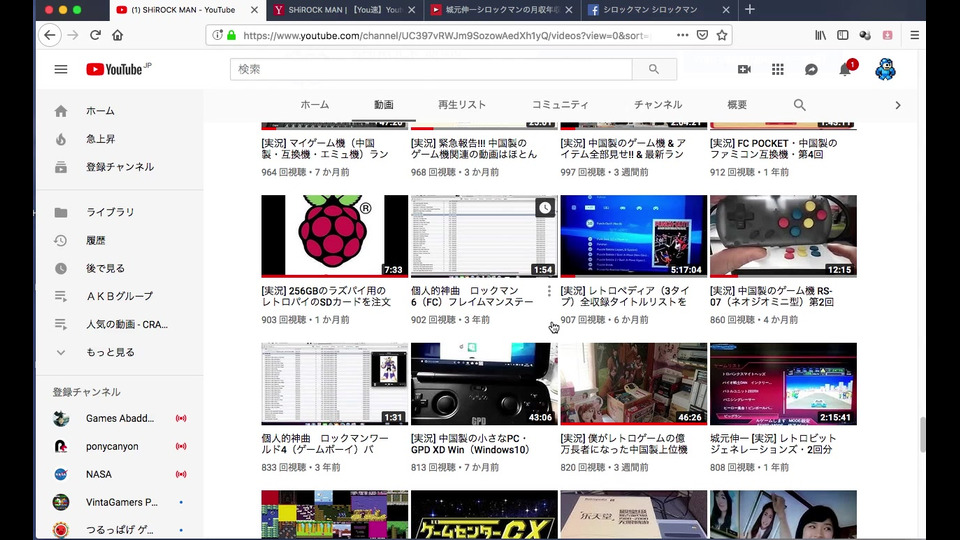Image resolution: width=960 pixels, height=540 pixels.
Task: Click the search magnifier button
Action: point(654,69)
